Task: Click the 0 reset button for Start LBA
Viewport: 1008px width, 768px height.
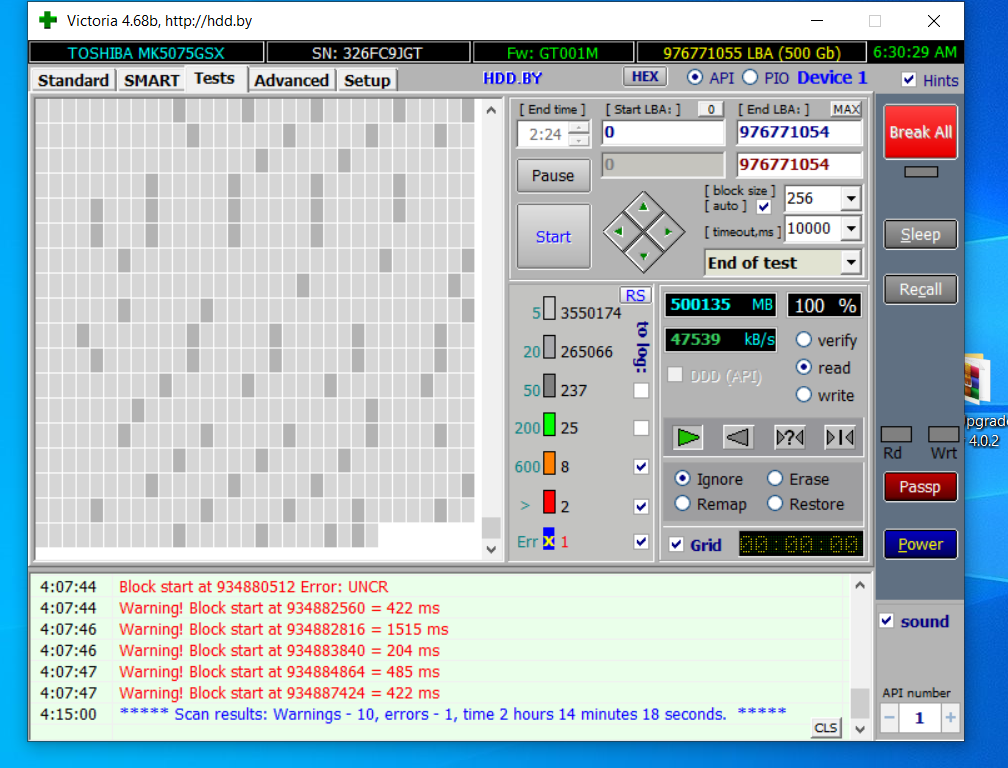Action: 711,109
